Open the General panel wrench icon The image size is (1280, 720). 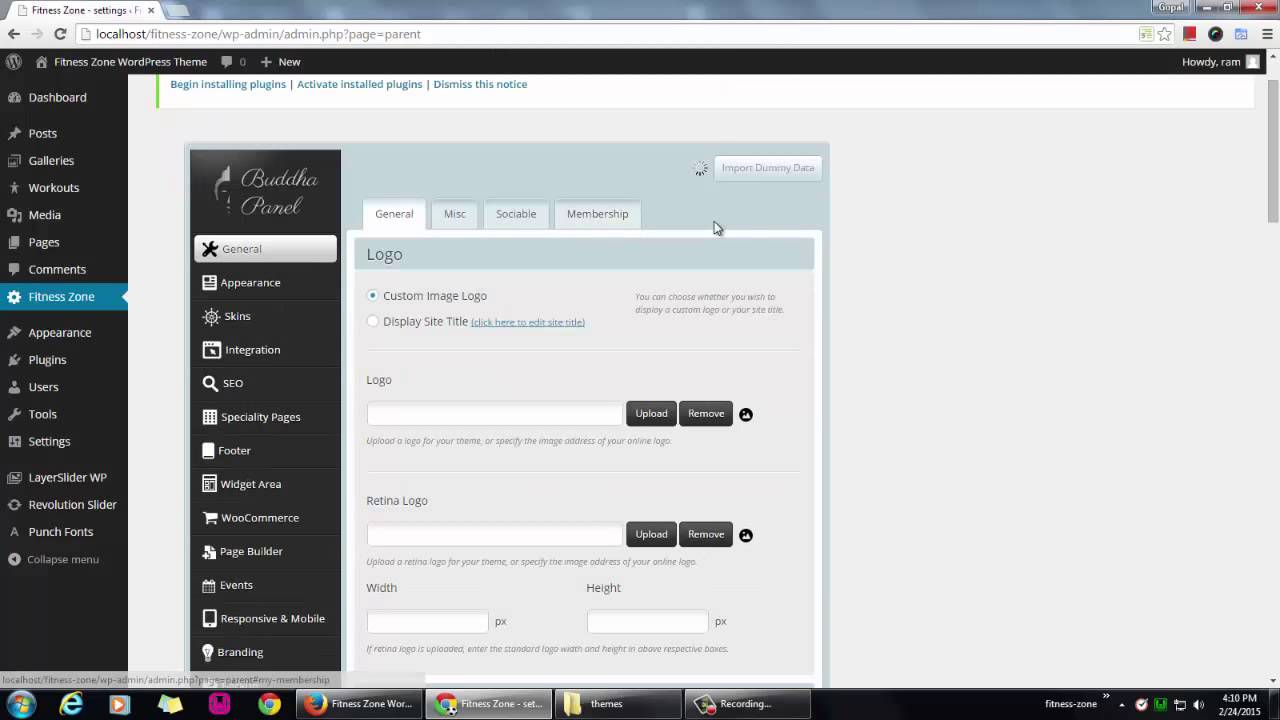(209, 249)
